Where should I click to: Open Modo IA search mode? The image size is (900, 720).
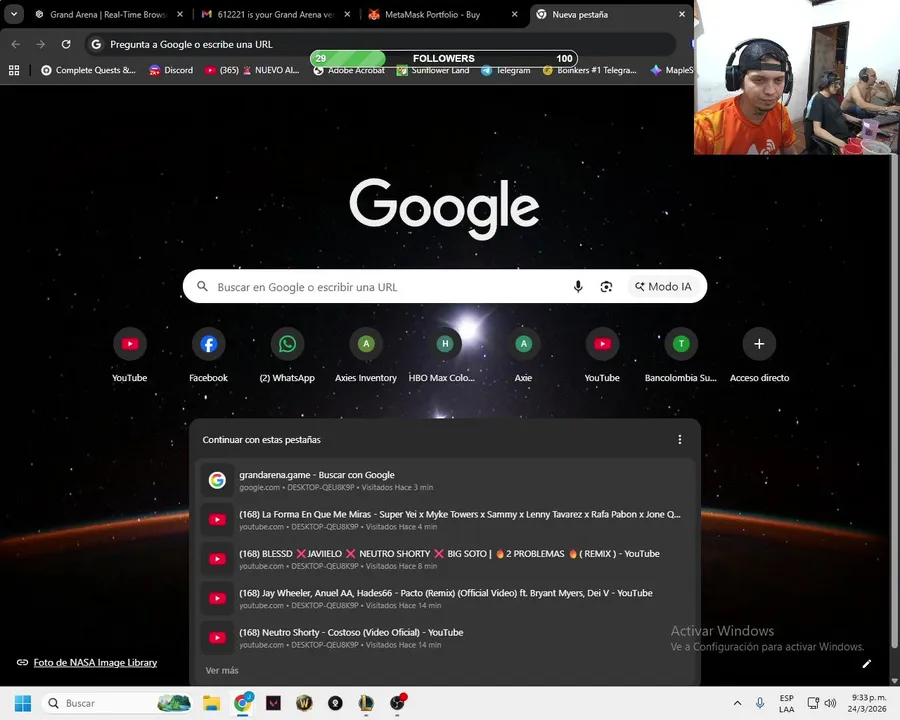[664, 287]
